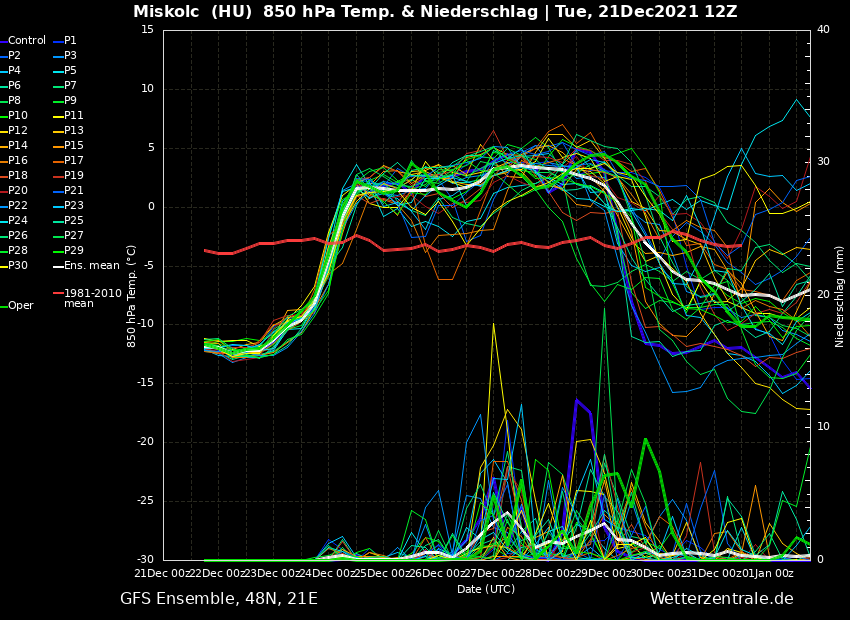
Task: Click the Control legend entry
Action: click(x=27, y=41)
